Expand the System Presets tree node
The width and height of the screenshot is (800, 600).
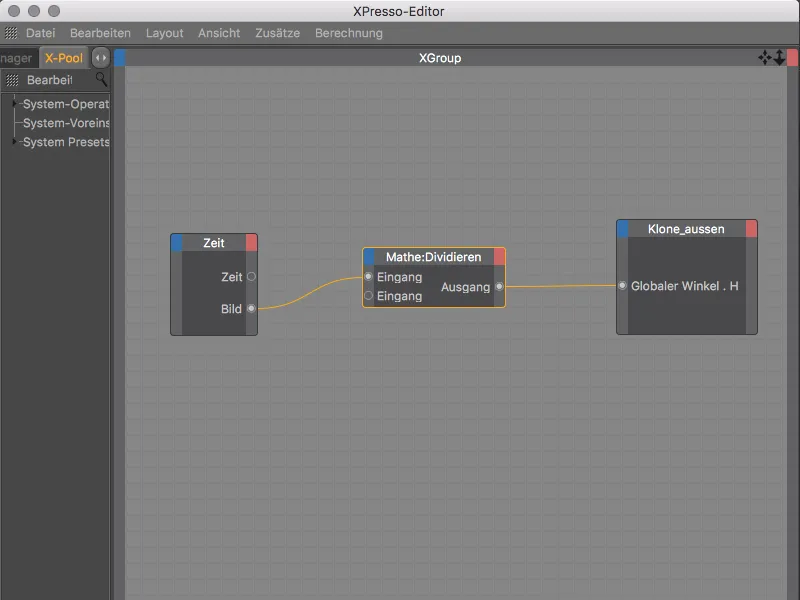click(x=14, y=141)
